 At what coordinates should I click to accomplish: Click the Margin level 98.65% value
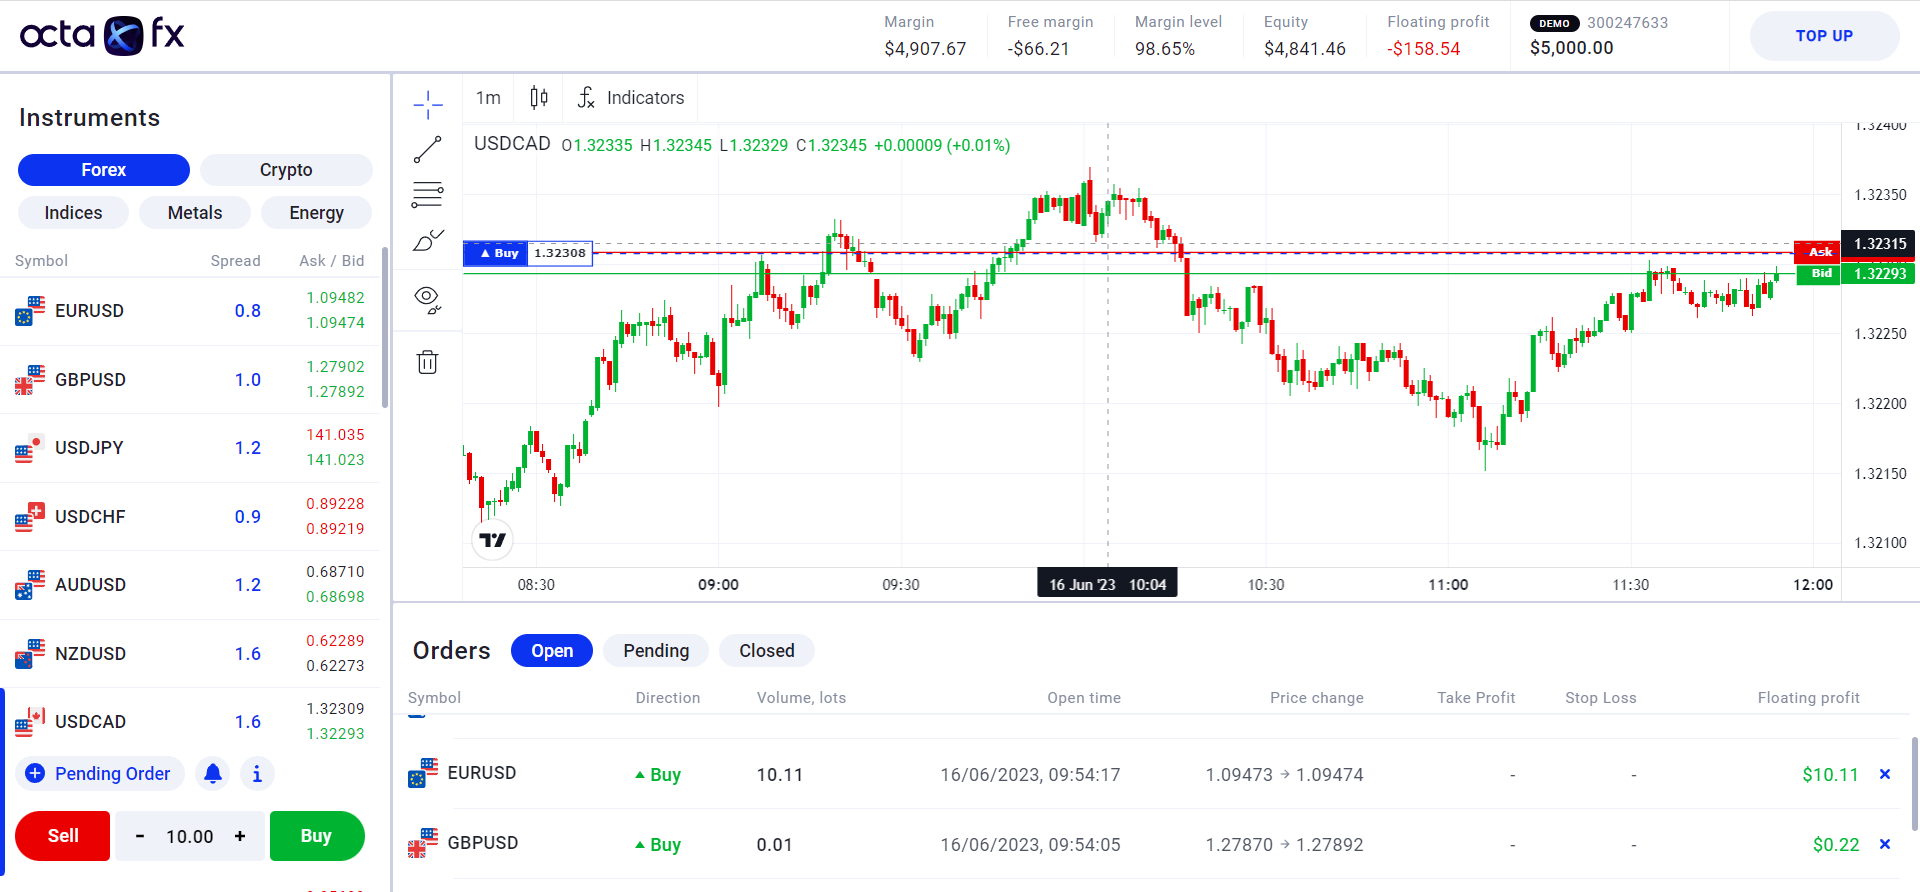[1165, 49]
